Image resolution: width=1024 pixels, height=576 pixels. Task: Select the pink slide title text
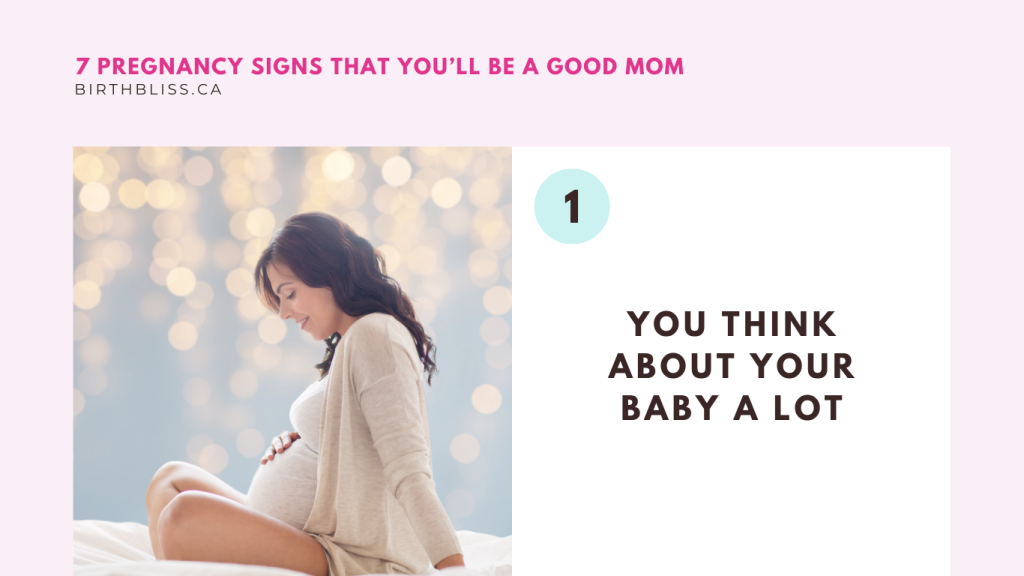[379, 67]
